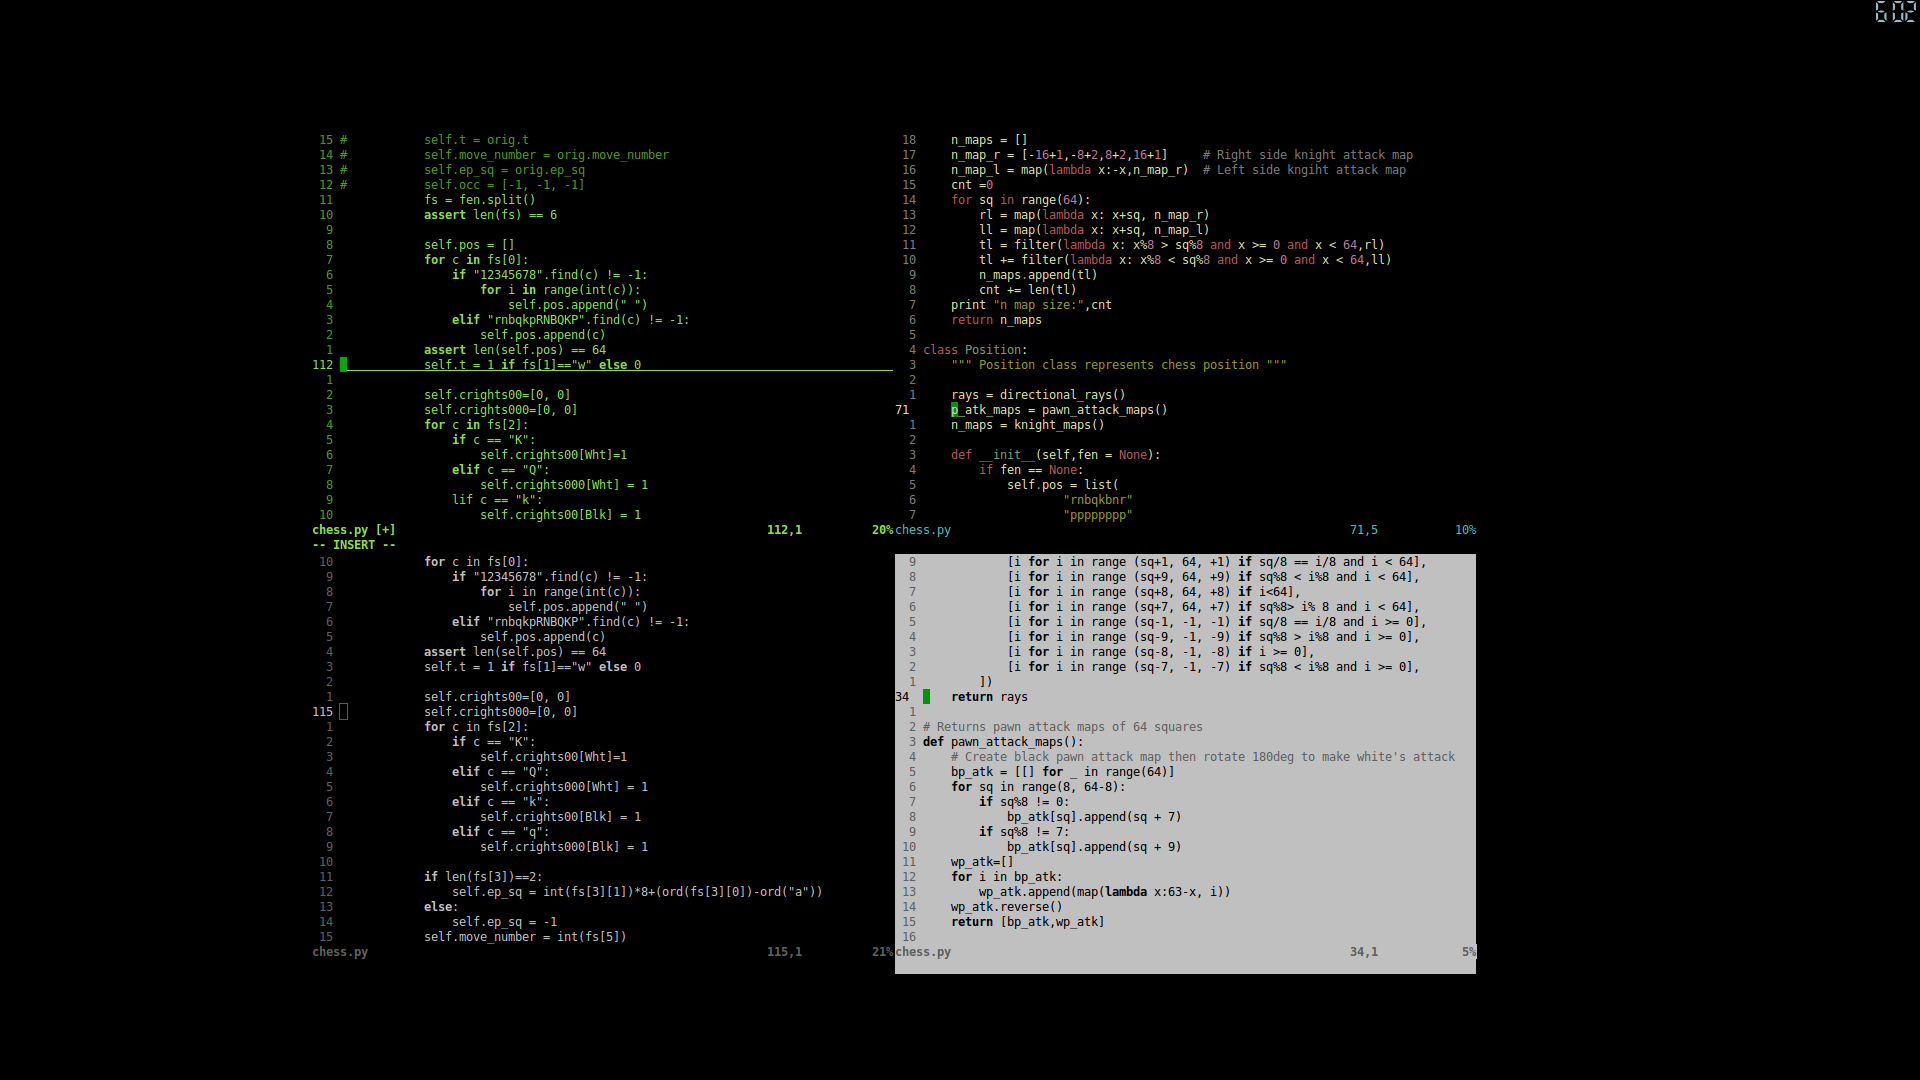Click the 'assert len(fs) == 6' line
This screenshot has height=1080, width=1920.
point(490,215)
